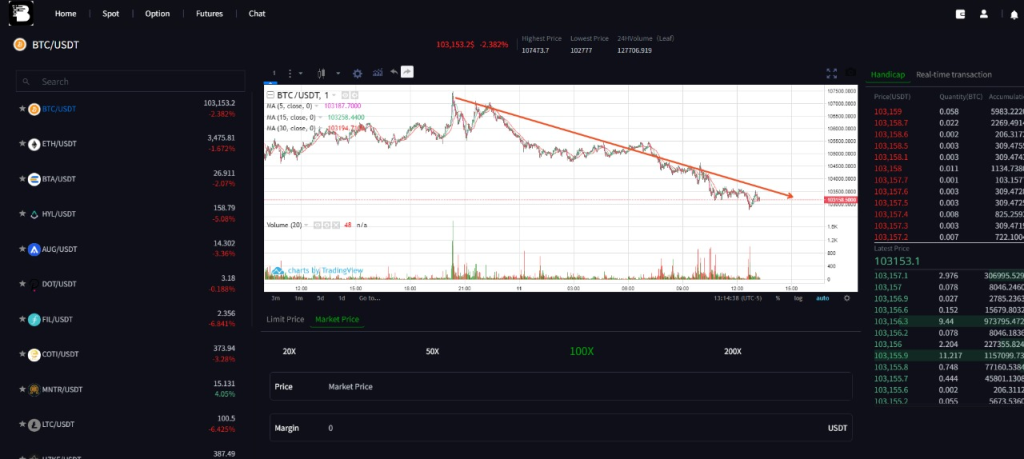Switch to Limit Price order type
Image resolution: width=1024 pixels, height=459 pixels.
[x=285, y=319]
